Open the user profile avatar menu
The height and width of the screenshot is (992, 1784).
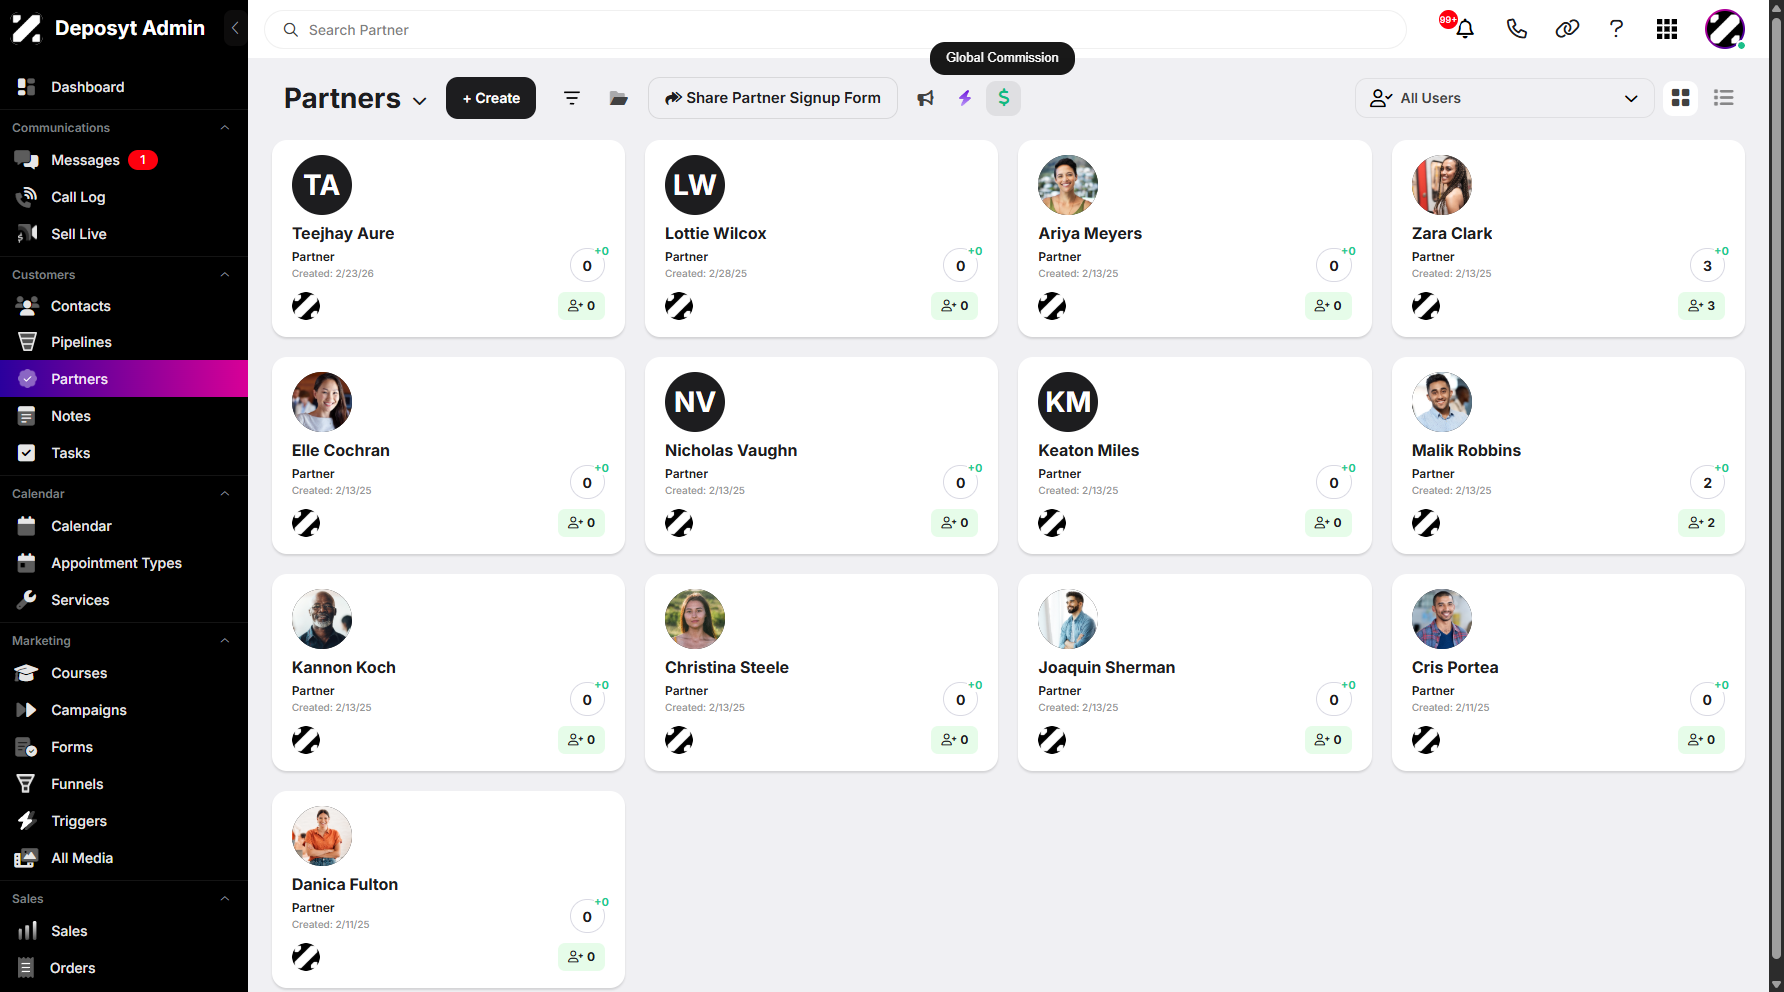(1725, 29)
